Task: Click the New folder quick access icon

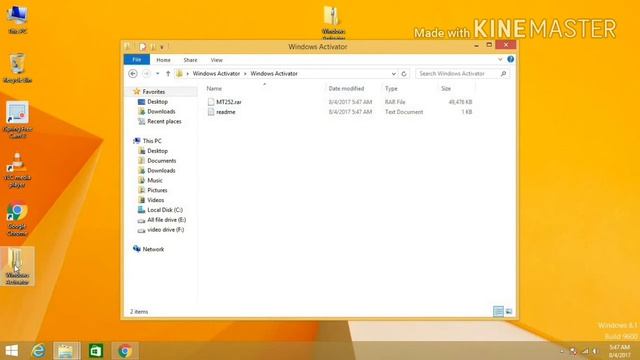Action: [x=153, y=47]
